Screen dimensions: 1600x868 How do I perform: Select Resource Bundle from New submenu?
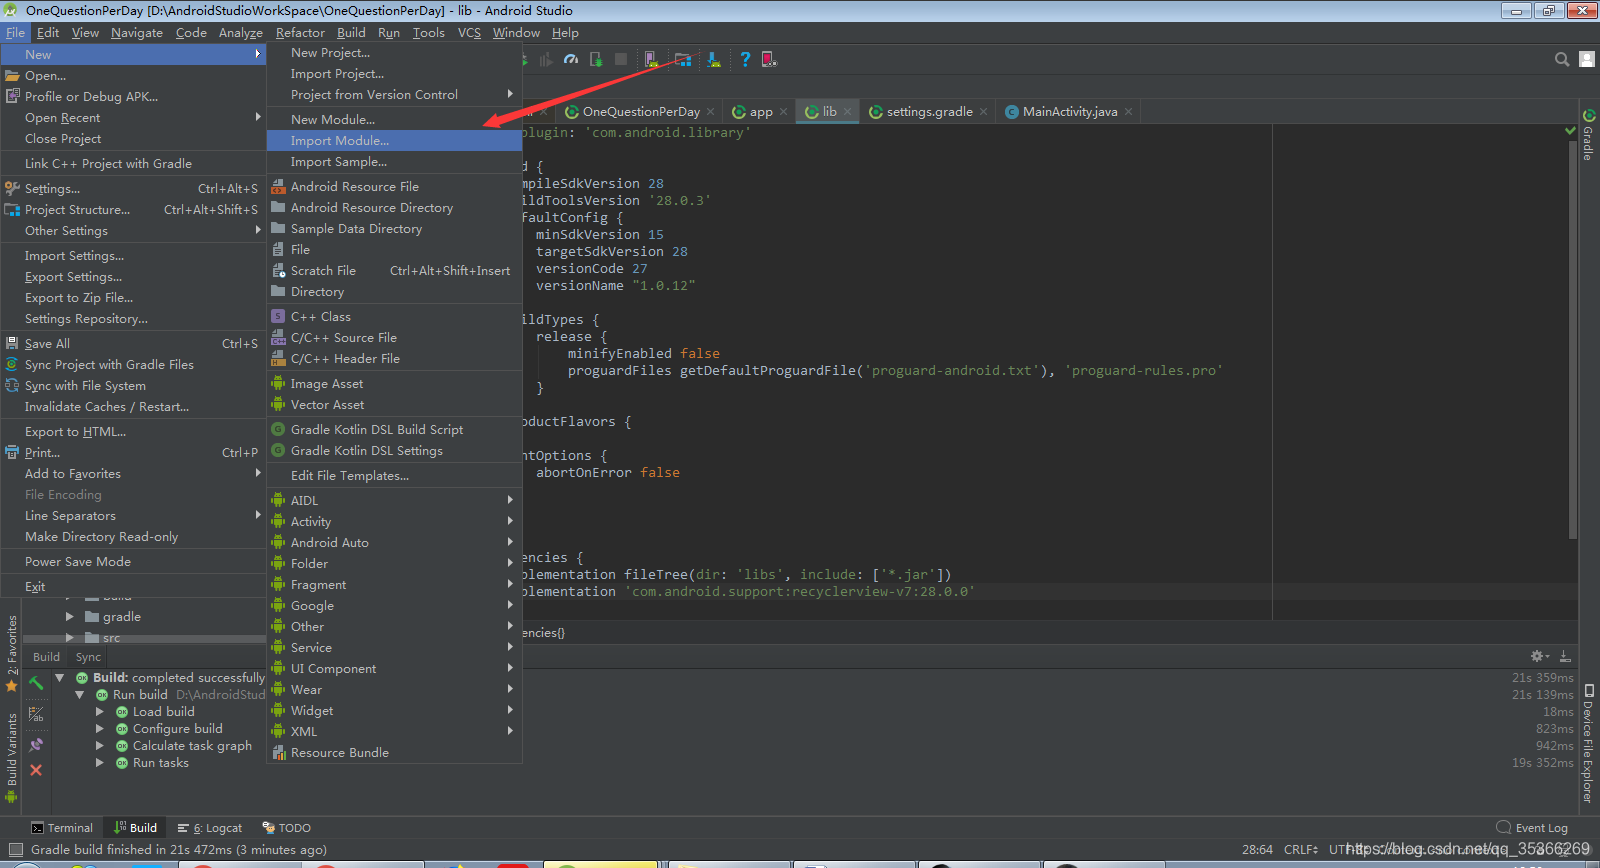(x=394, y=753)
